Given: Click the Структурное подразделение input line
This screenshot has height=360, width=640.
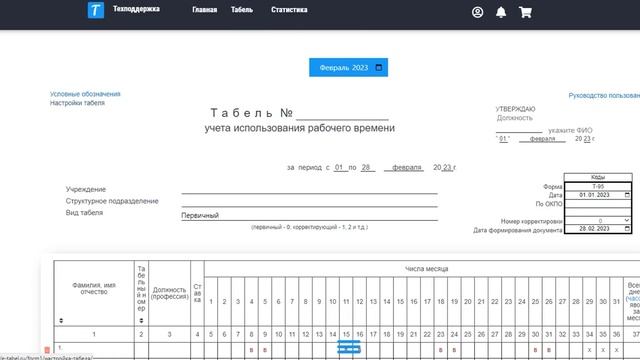Looking at the screenshot, I should [309, 202].
